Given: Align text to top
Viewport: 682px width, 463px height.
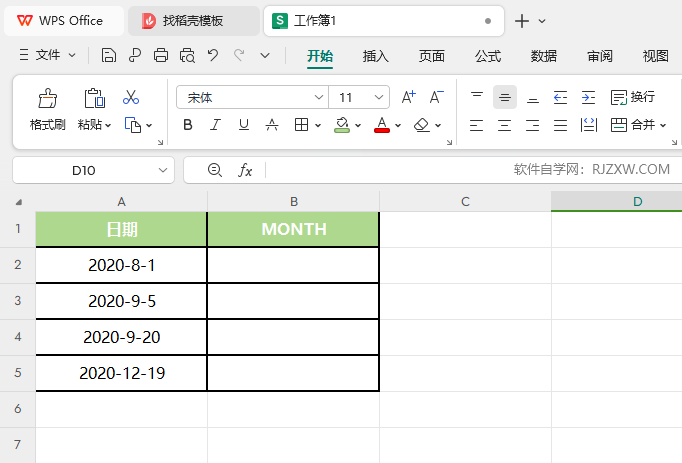Looking at the screenshot, I should point(477,97).
